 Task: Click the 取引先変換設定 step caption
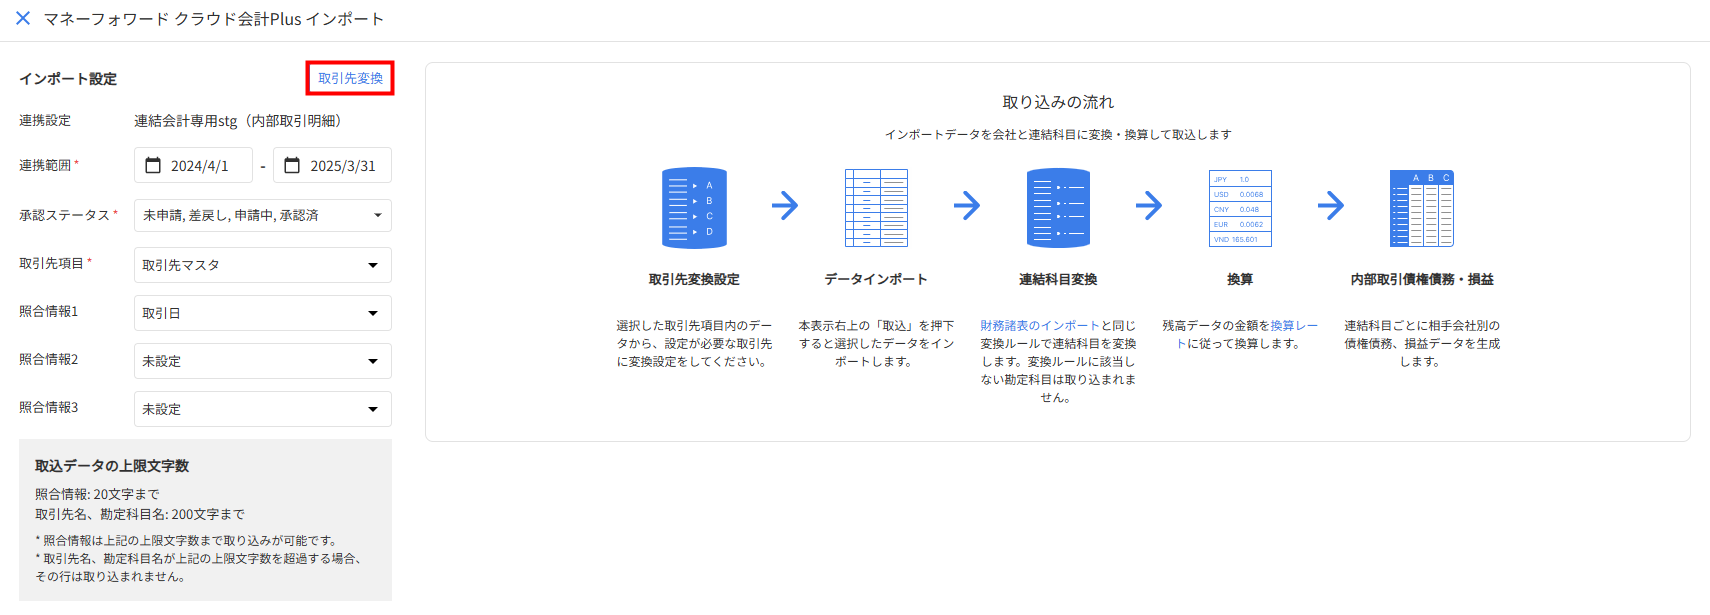(x=694, y=280)
